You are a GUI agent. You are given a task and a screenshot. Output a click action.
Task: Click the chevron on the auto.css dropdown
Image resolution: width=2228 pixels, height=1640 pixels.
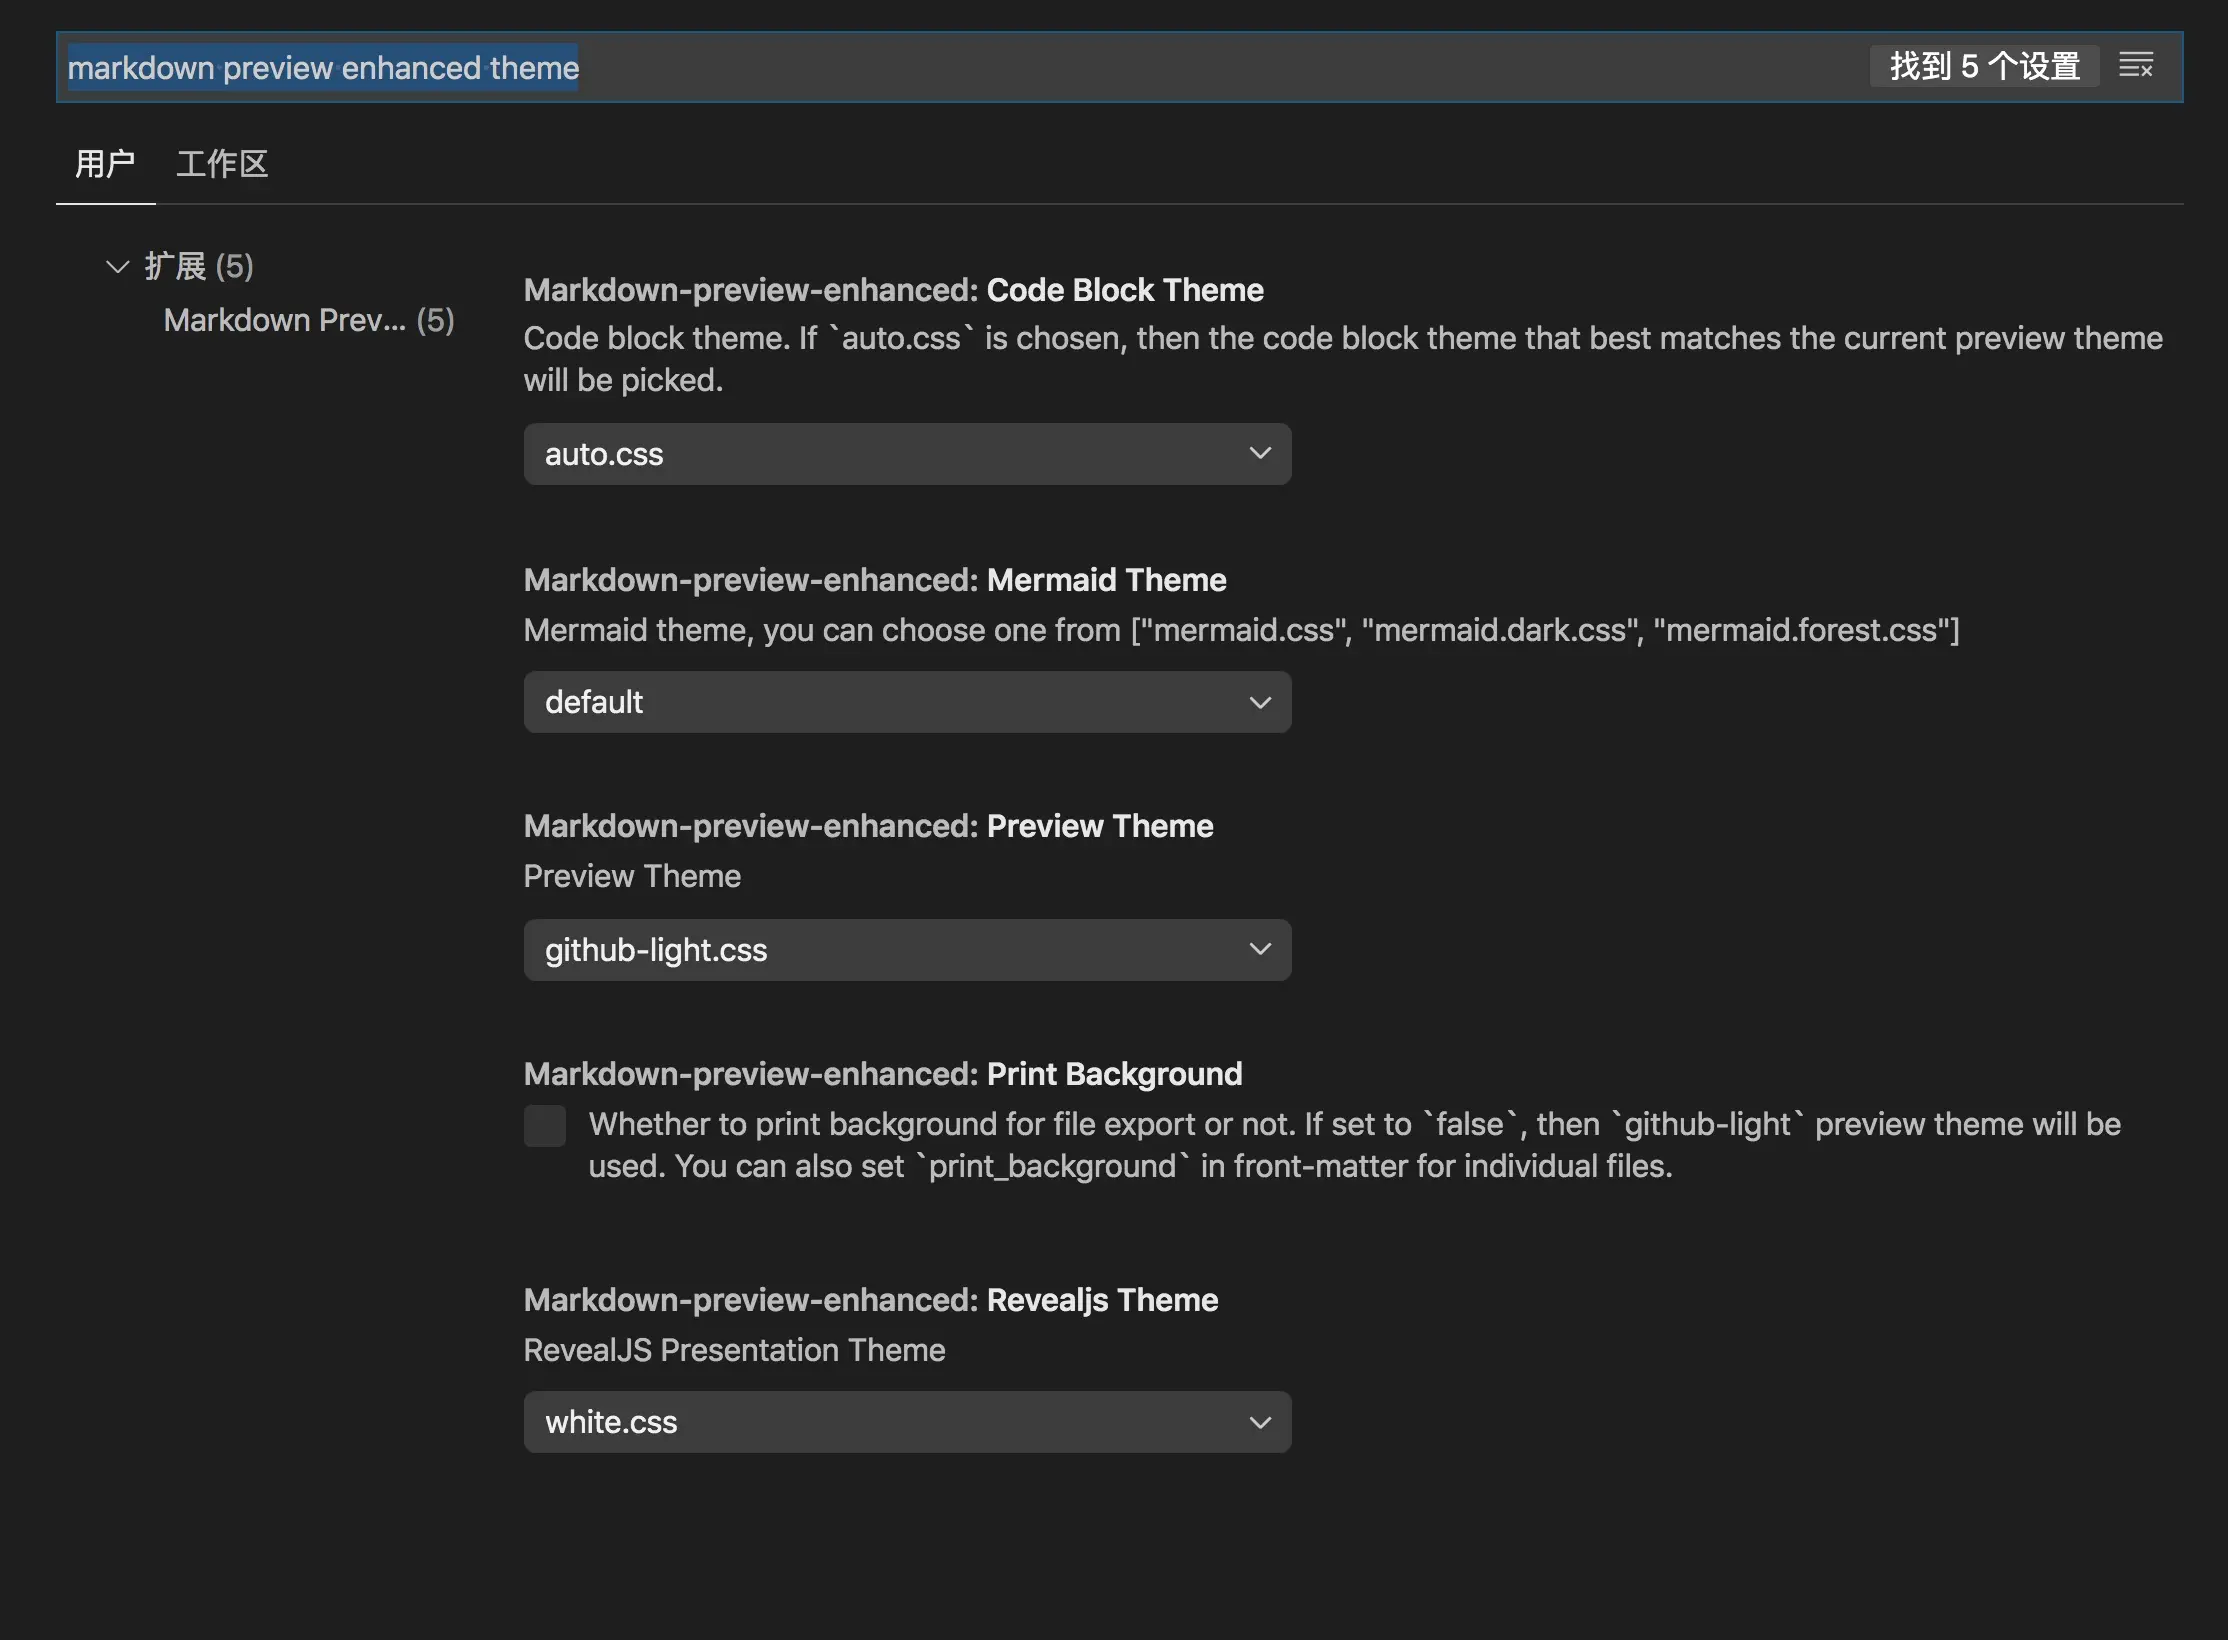point(1260,454)
